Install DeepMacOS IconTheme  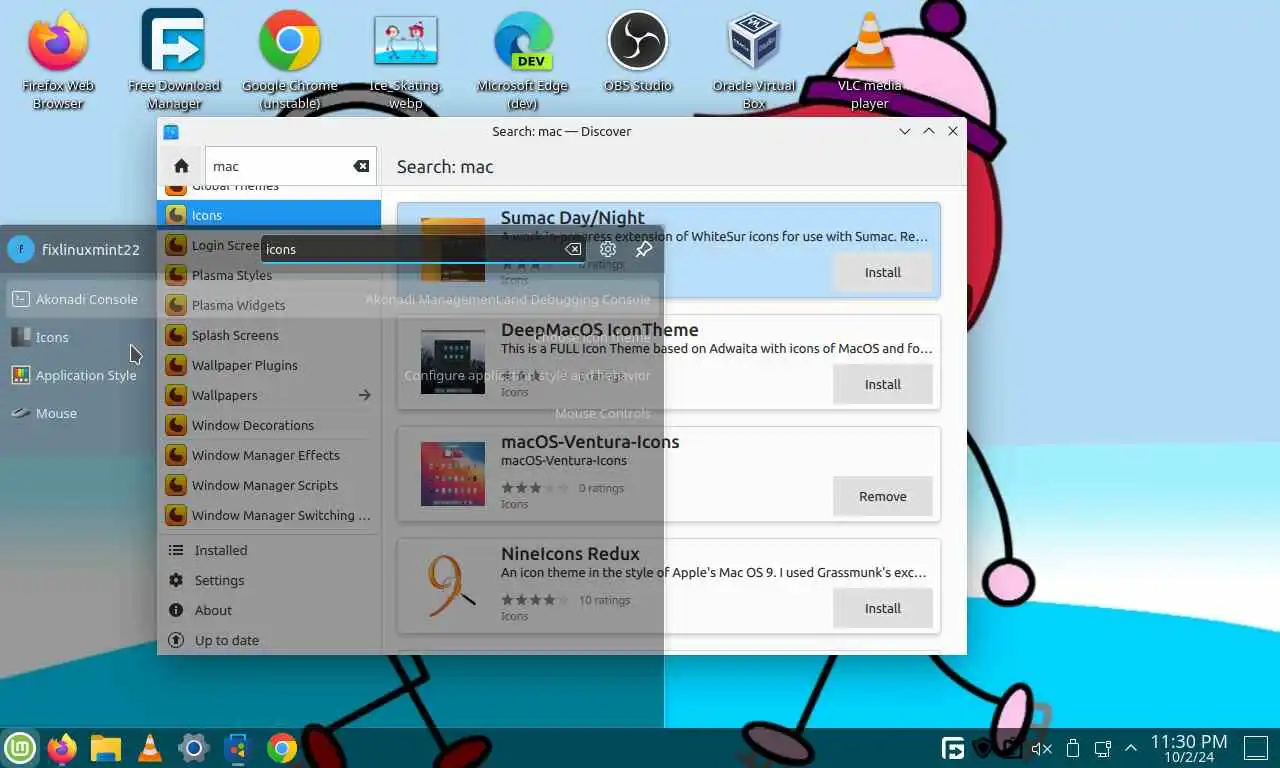[x=882, y=384]
